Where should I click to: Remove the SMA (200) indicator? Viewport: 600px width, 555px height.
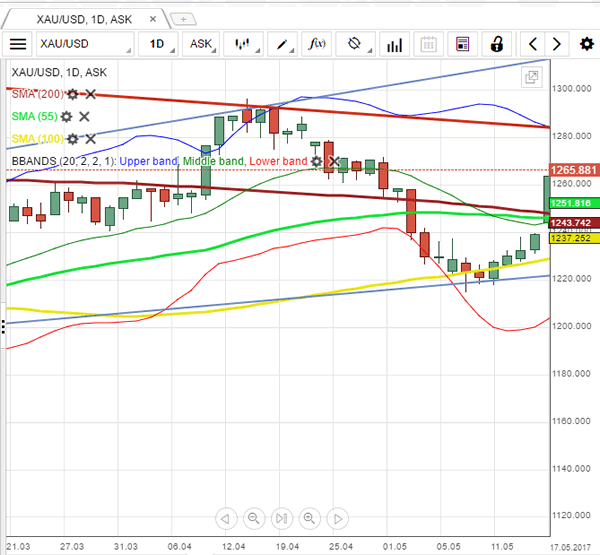[x=90, y=94]
